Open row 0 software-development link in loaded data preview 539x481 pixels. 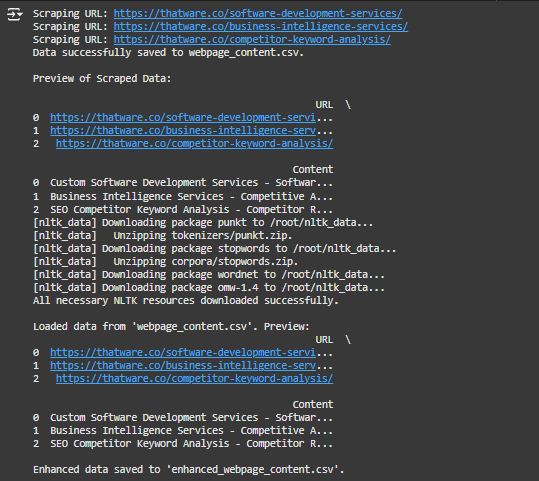(x=183, y=352)
